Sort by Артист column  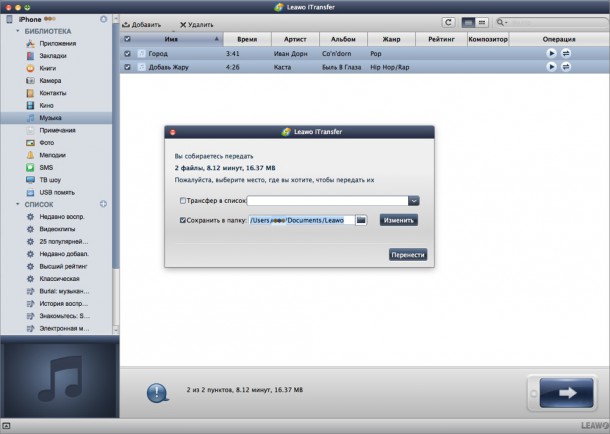pos(295,39)
